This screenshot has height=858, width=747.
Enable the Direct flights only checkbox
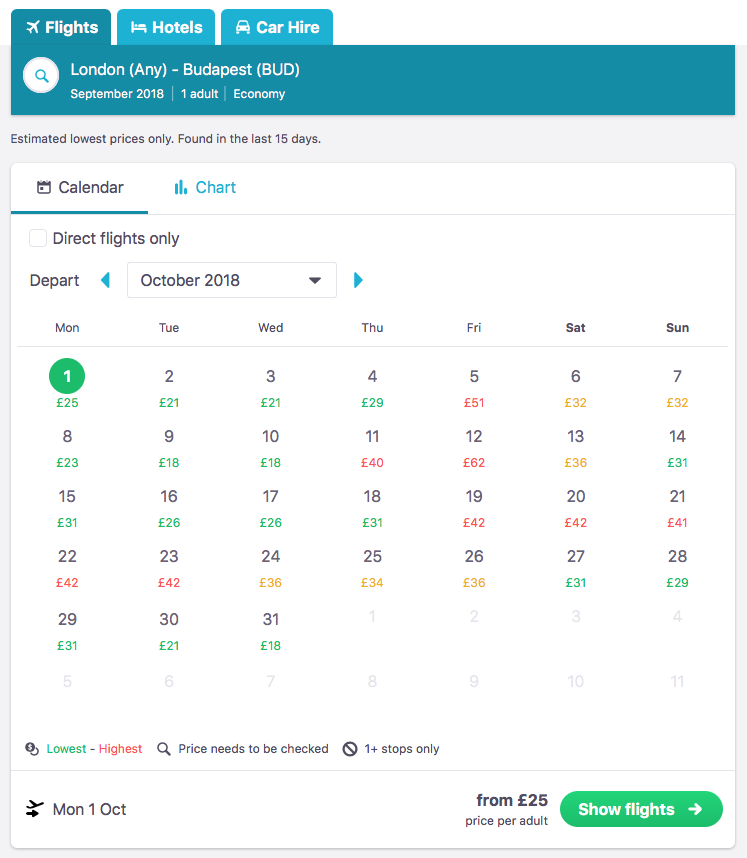click(37, 238)
